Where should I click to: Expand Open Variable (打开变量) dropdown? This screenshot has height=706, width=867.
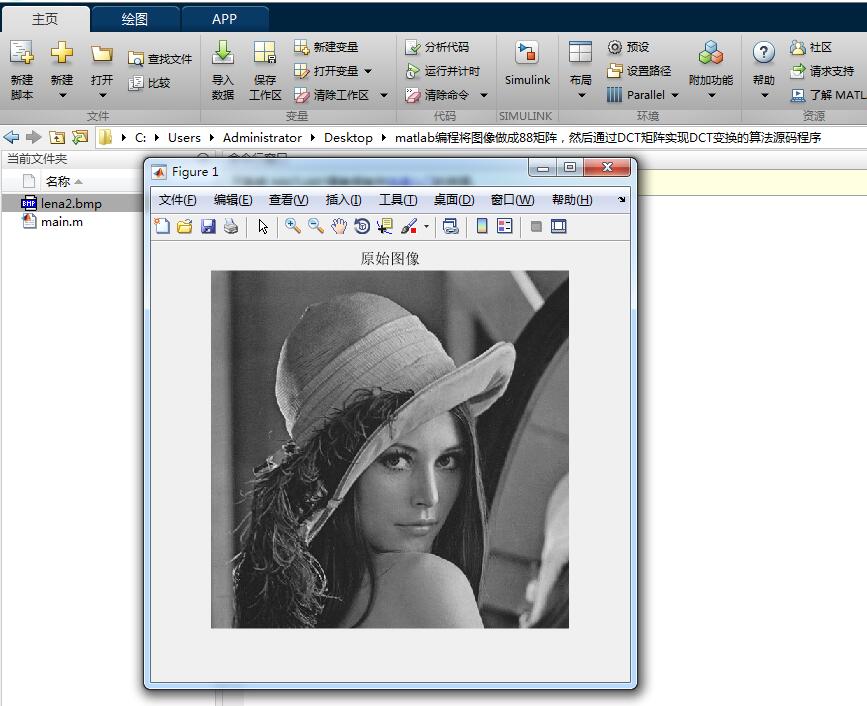[368, 71]
